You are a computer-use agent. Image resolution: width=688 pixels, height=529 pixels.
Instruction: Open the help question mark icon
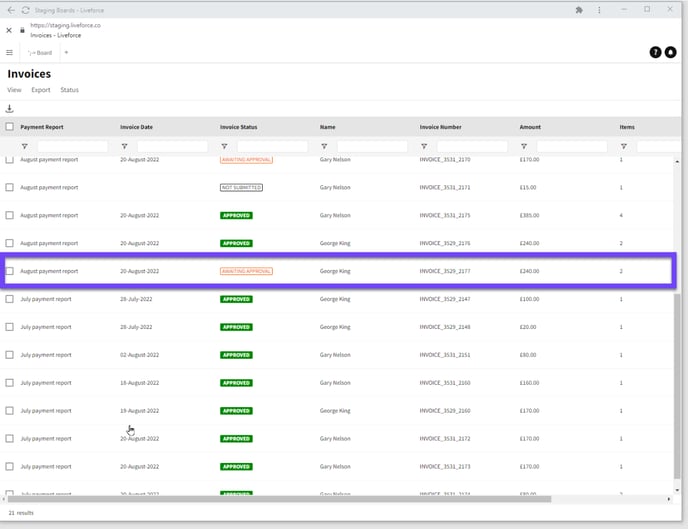coord(655,52)
